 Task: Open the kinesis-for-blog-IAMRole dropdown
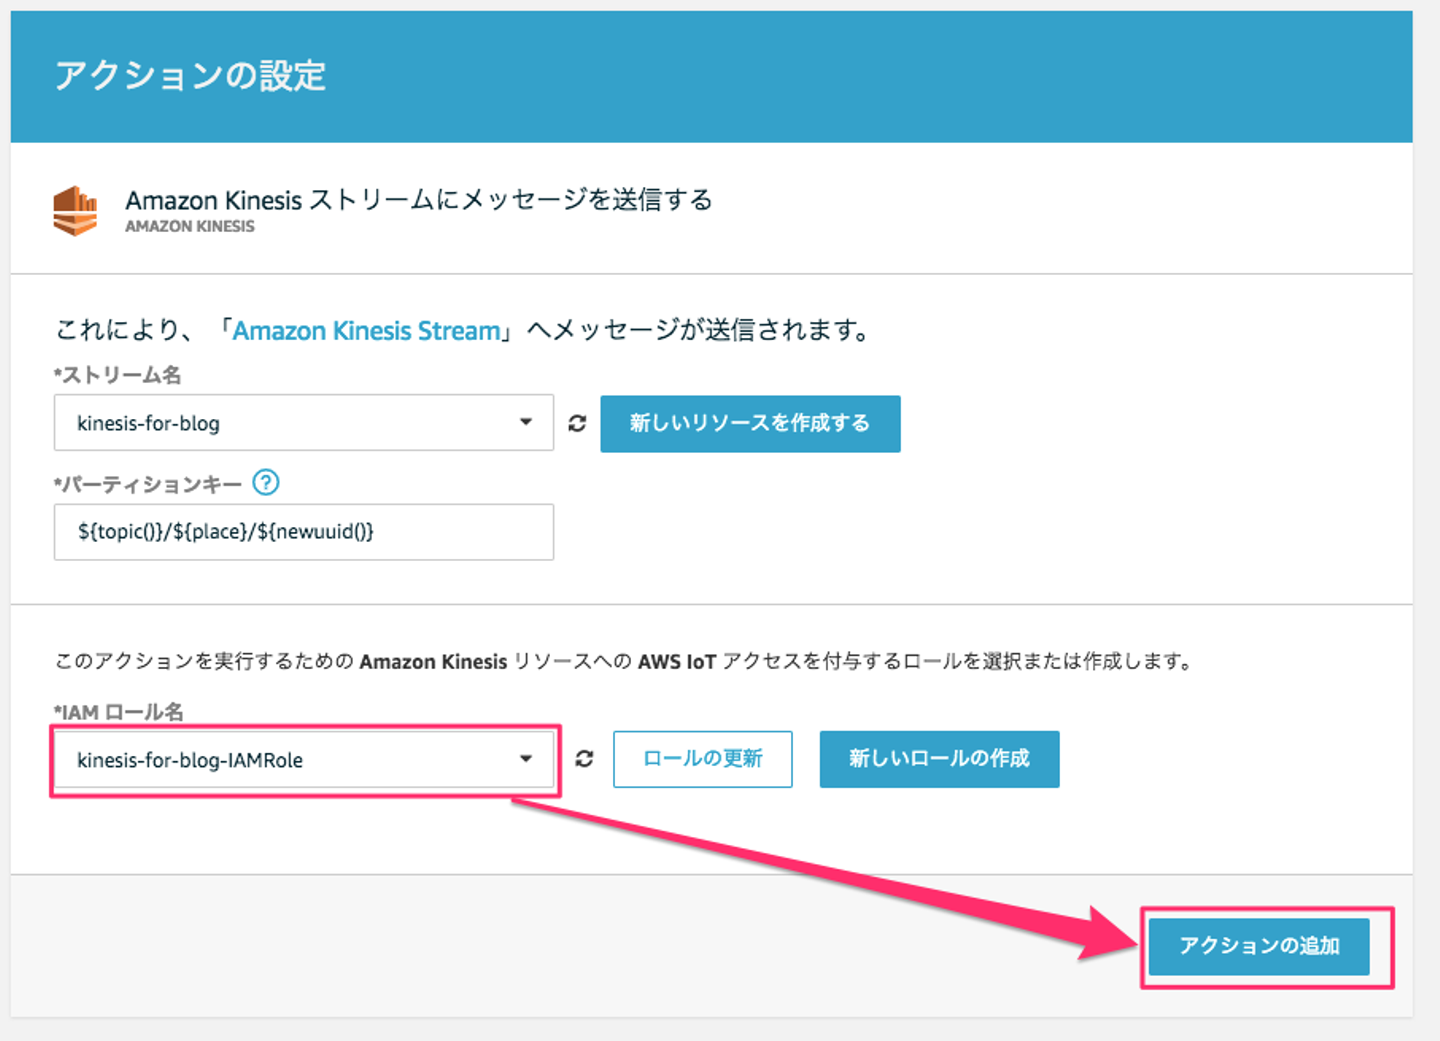[x=525, y=759]
